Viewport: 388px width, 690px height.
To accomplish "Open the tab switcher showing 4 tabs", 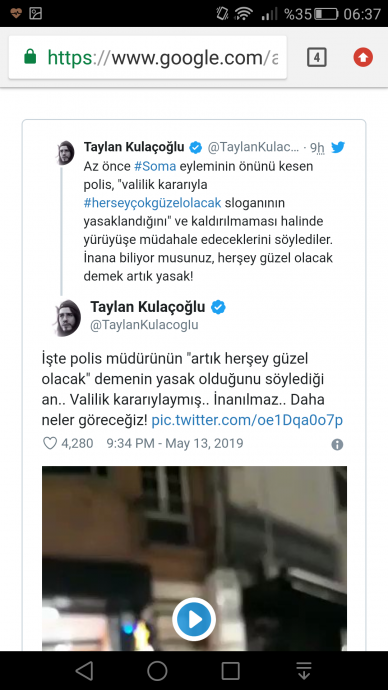I will (x=317, y=58).
